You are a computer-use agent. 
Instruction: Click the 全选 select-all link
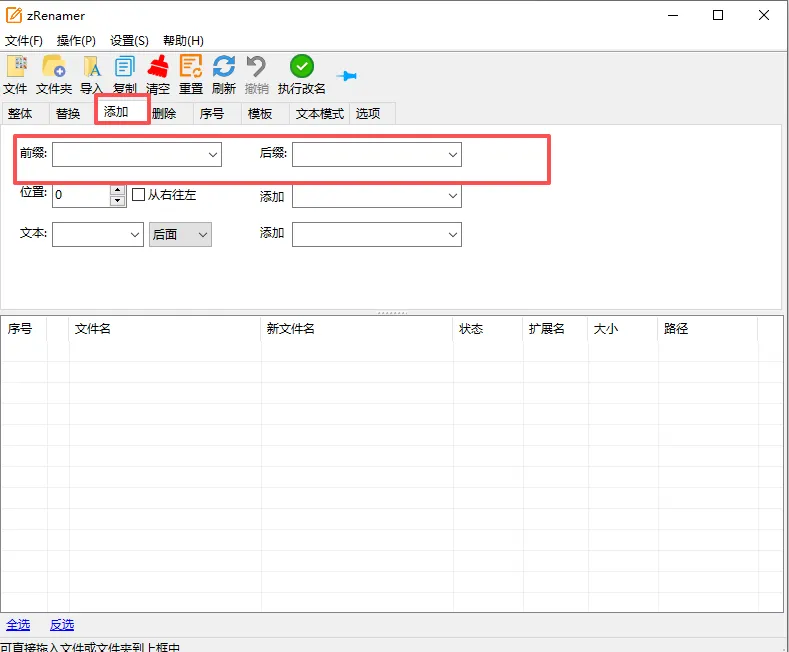[x=18, y=625]
